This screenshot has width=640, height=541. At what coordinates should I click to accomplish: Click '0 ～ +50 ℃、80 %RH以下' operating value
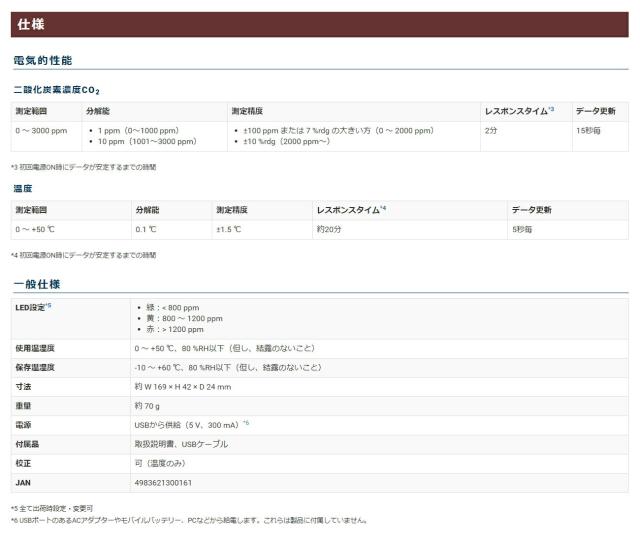[224, 348]
